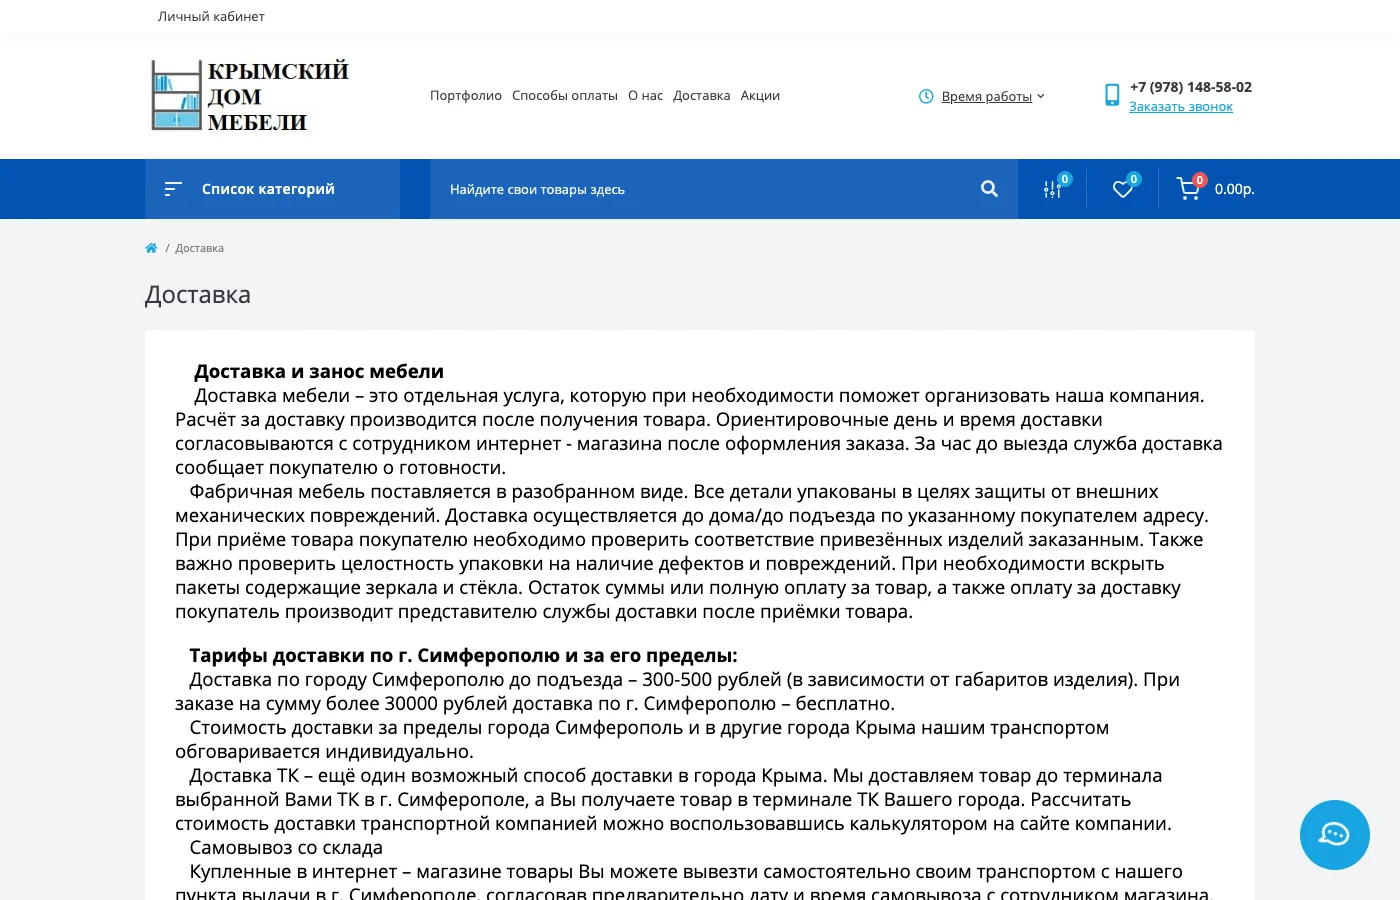Select Акции in the top menu
The height and width of the screenshot is (900, 1400).
click(x=760, y=96)
